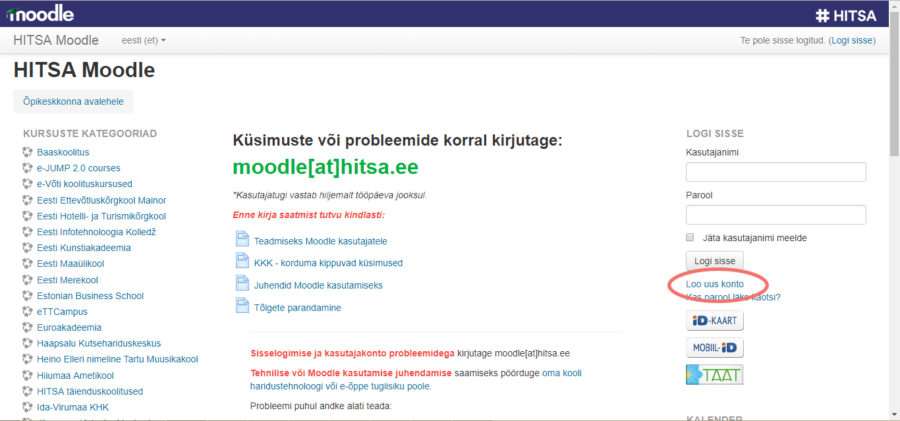Open the eesti (et) language dropdown
This screenshot has width=900, height=421.
point(143,41)
